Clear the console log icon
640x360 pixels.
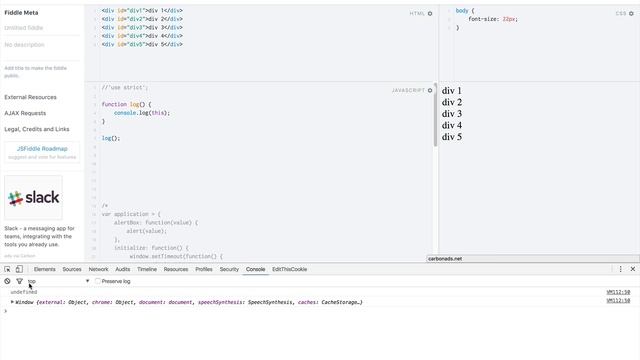click(7, 281)
